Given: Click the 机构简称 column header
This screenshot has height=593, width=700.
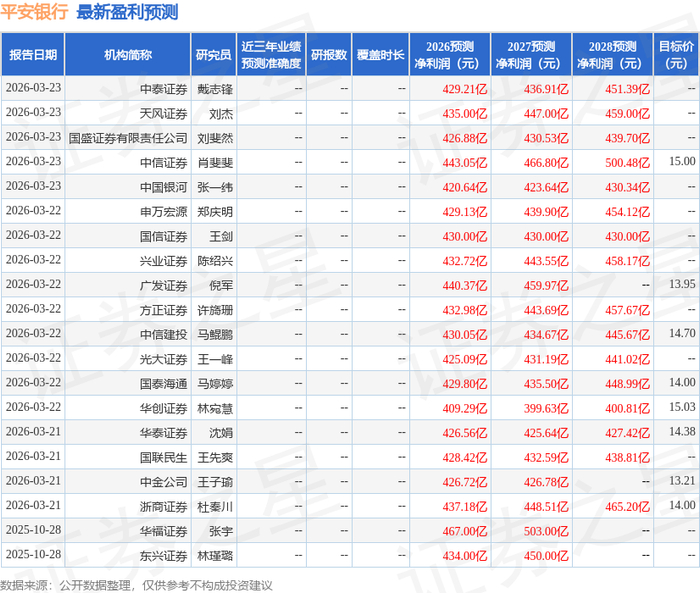Looking at the screenshot, I should pos(128,54).
